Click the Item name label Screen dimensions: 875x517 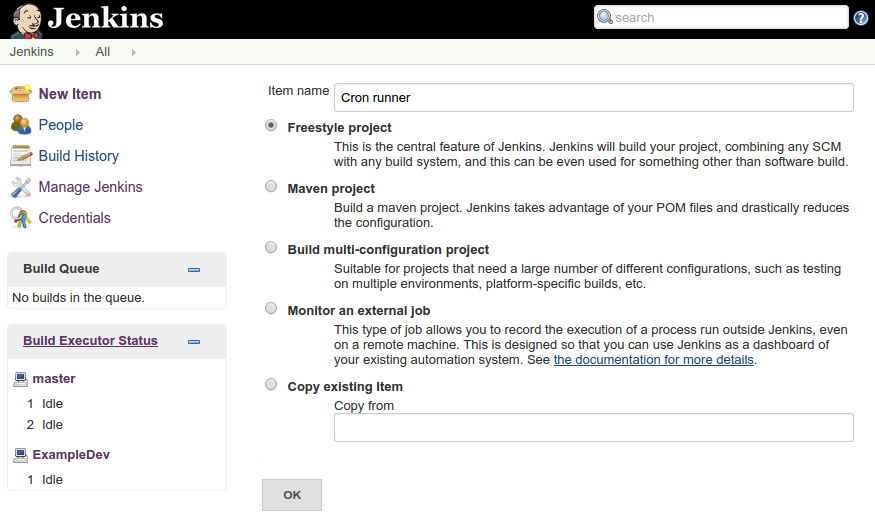click(299, 90)
